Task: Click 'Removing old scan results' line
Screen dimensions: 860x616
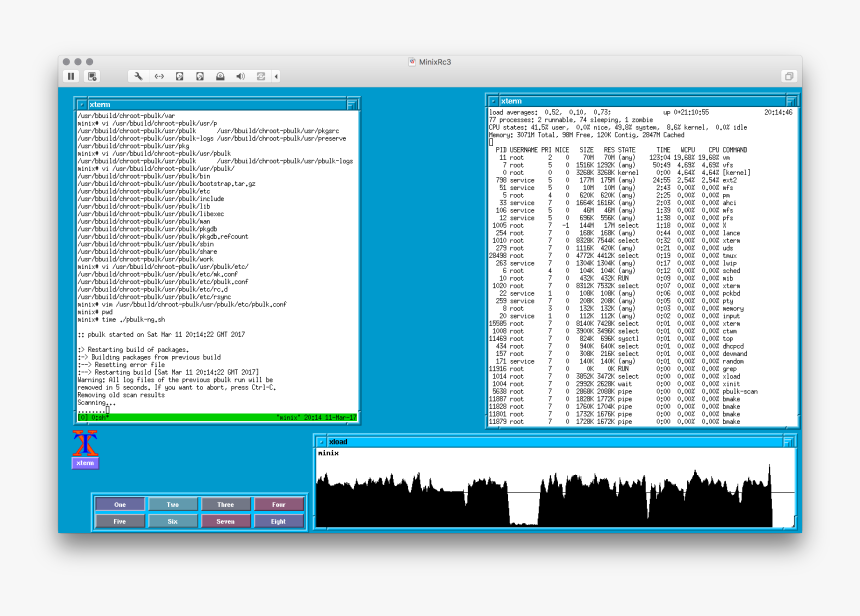Action: click(121, 395)
